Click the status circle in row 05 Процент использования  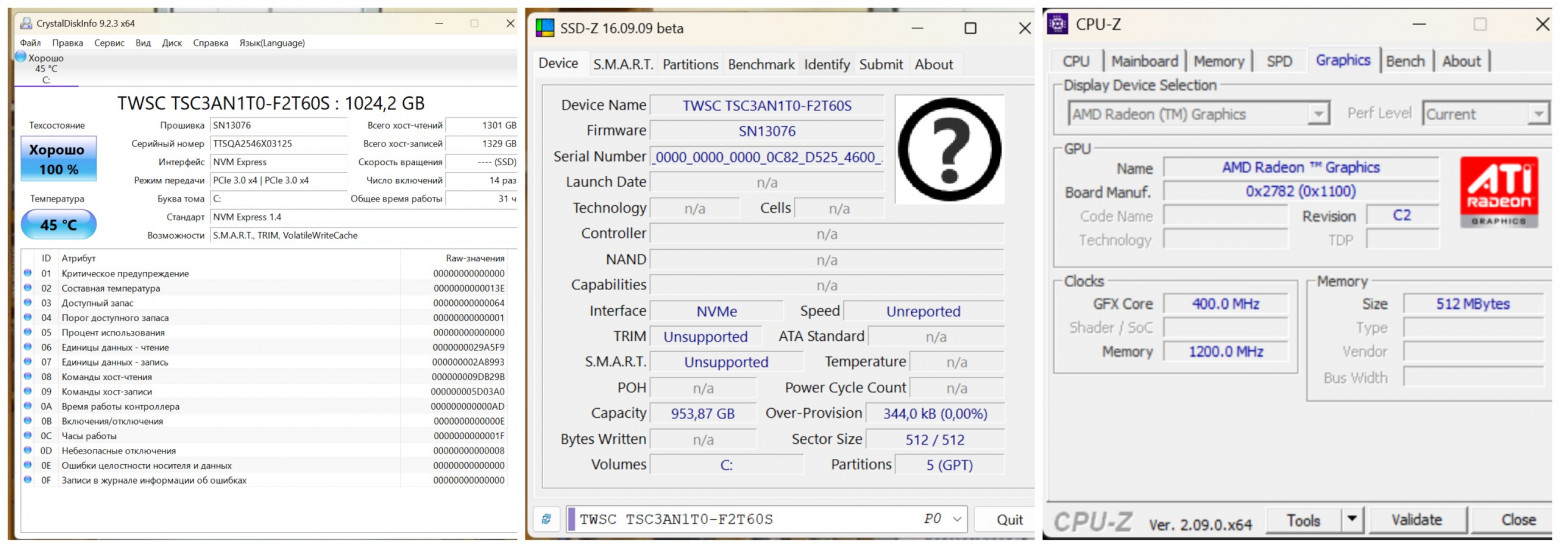[x=28, y=332]
